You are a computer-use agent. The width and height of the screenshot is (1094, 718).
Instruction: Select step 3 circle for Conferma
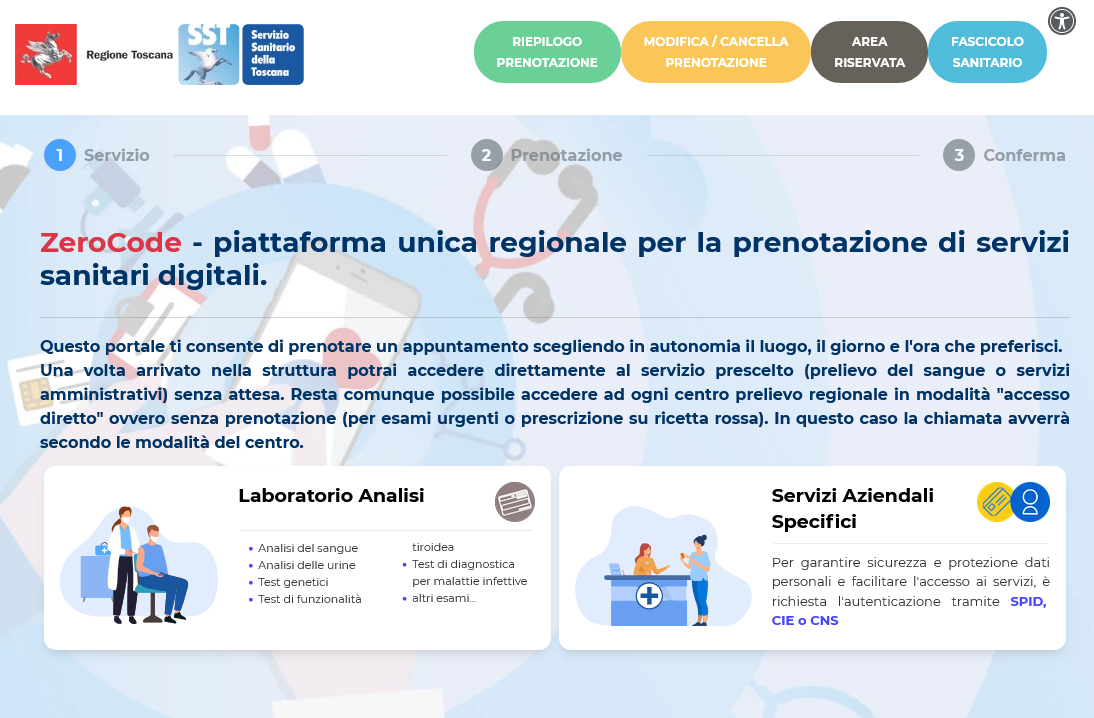[959, 155]
